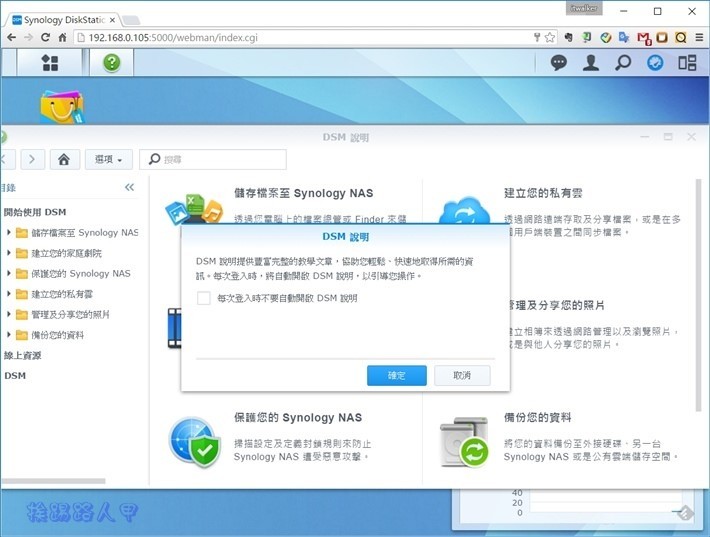Image resolution: width=710 pixels, height=537 pixels.
Task: Check the do not auto-open DSM Help box
Action: 204,298
